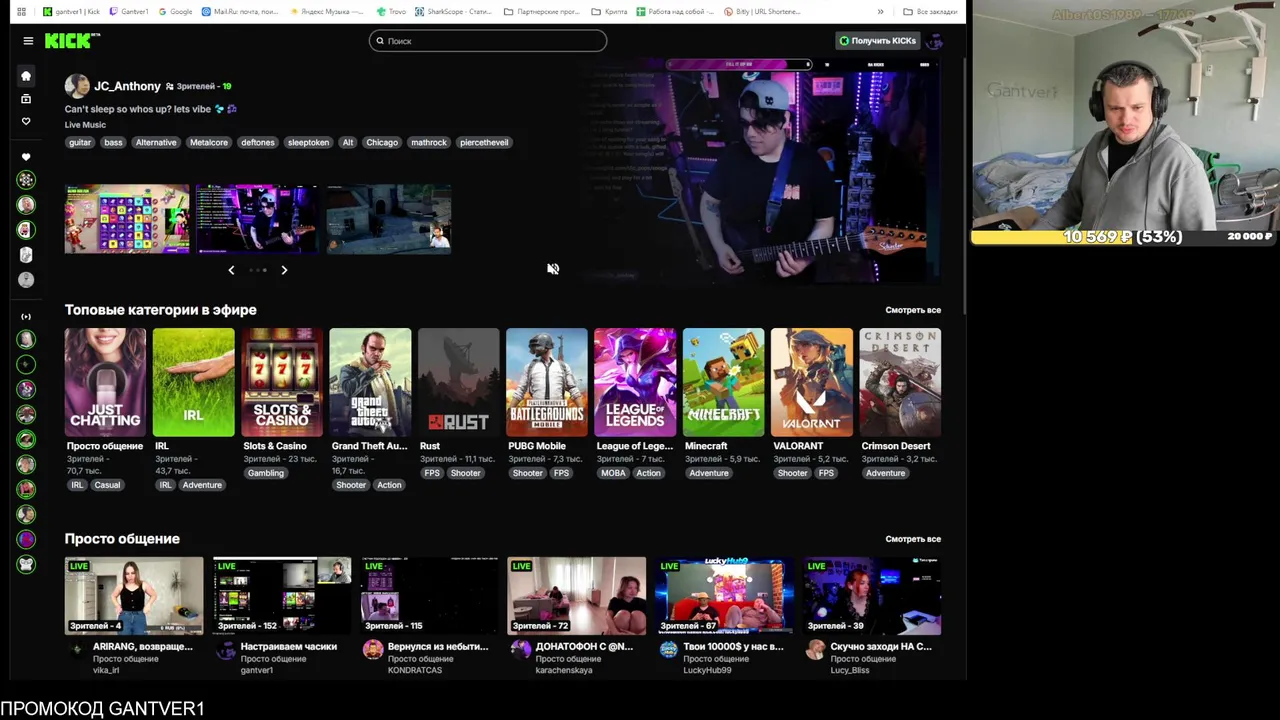Image resolution: width=1280 pixels, height=720 pixels.
Task: Open the JC_Anthony channel name
Action: pos(127,86)
